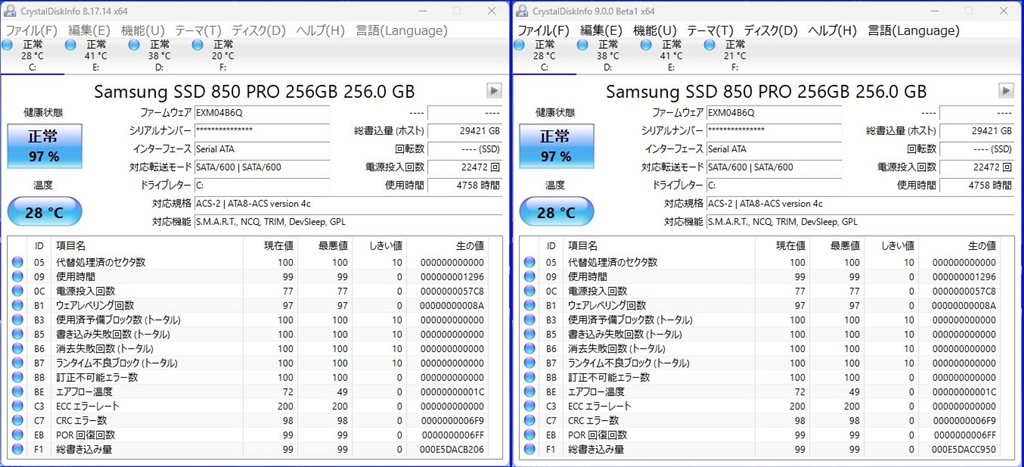Screen dimensions: 1024x467
Task: Open ヘルプ(H) menu in 8.17.14 window
Action: click(320, 31)
